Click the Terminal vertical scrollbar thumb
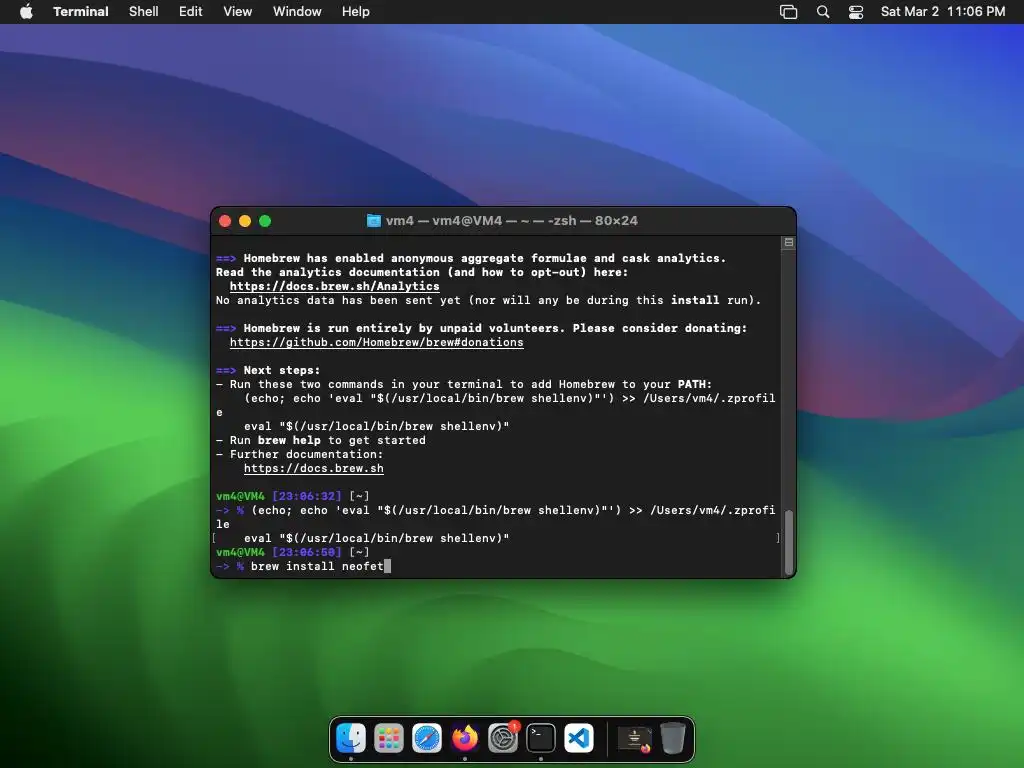 (x=789, y=542)
